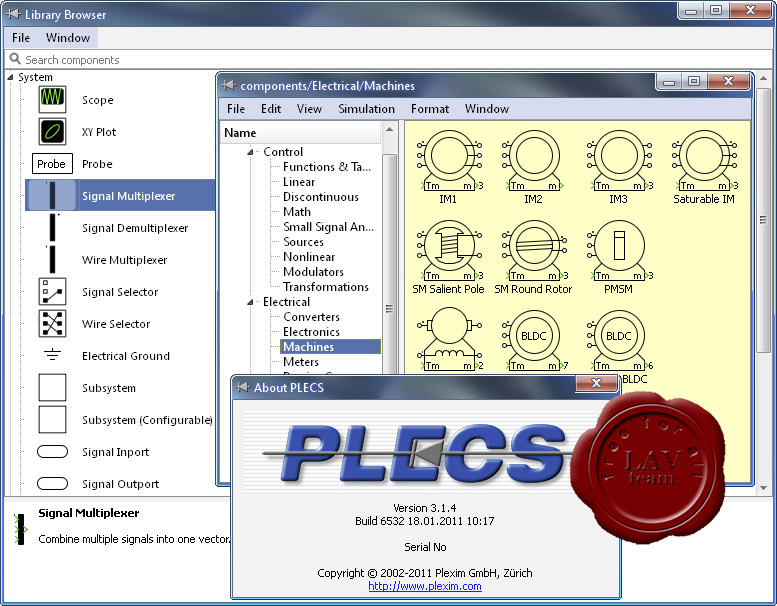Open Small Signal Analysis category
Screen dimensions: 777x606
pos(328,227)
